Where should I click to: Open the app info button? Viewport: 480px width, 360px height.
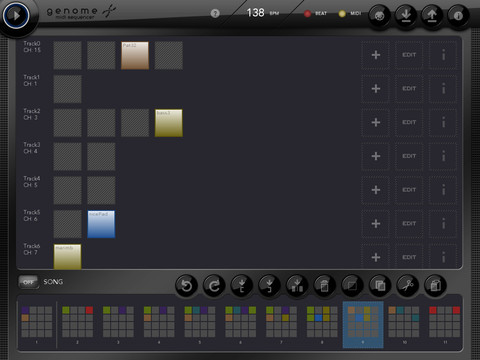point(458,15)
